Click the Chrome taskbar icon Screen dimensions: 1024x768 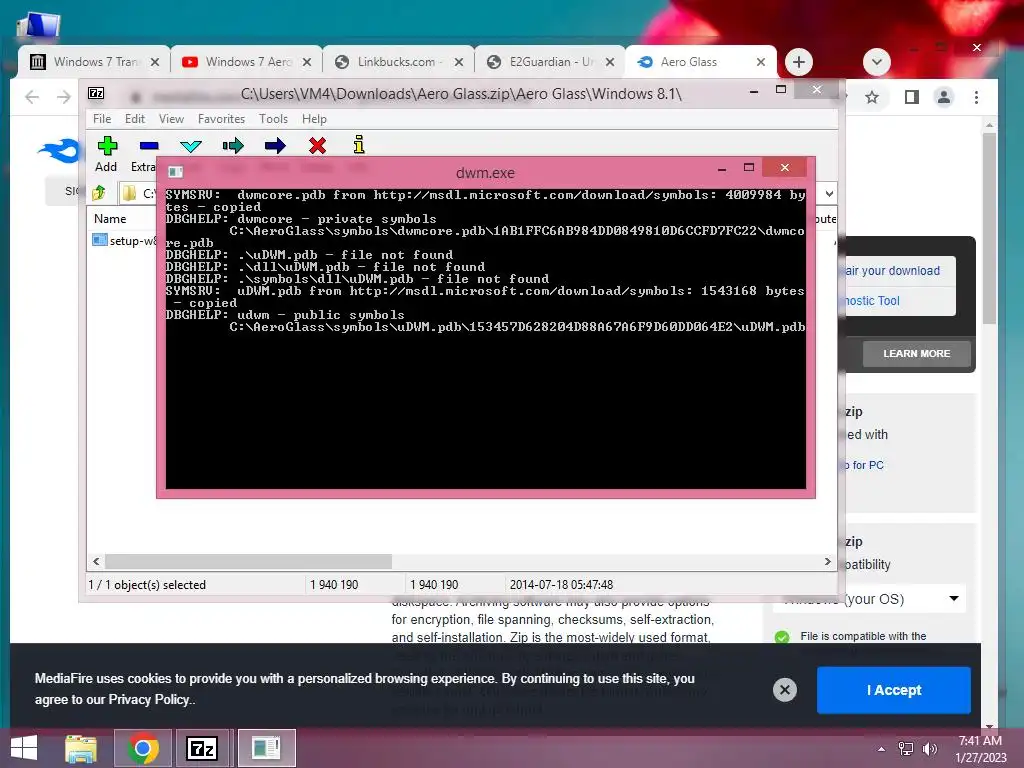(x=143, y=748)
